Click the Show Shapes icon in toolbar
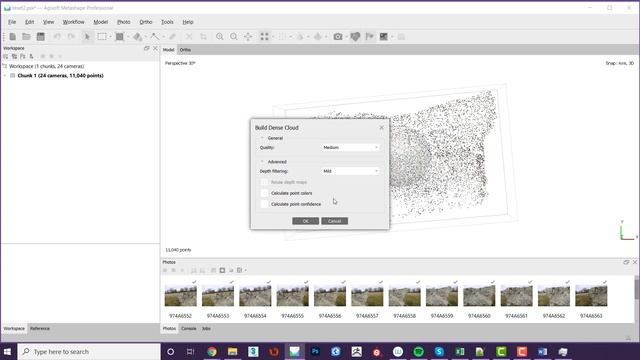This screenshot has height=360, width=640. pyautogui.click(x=356, y=37)
